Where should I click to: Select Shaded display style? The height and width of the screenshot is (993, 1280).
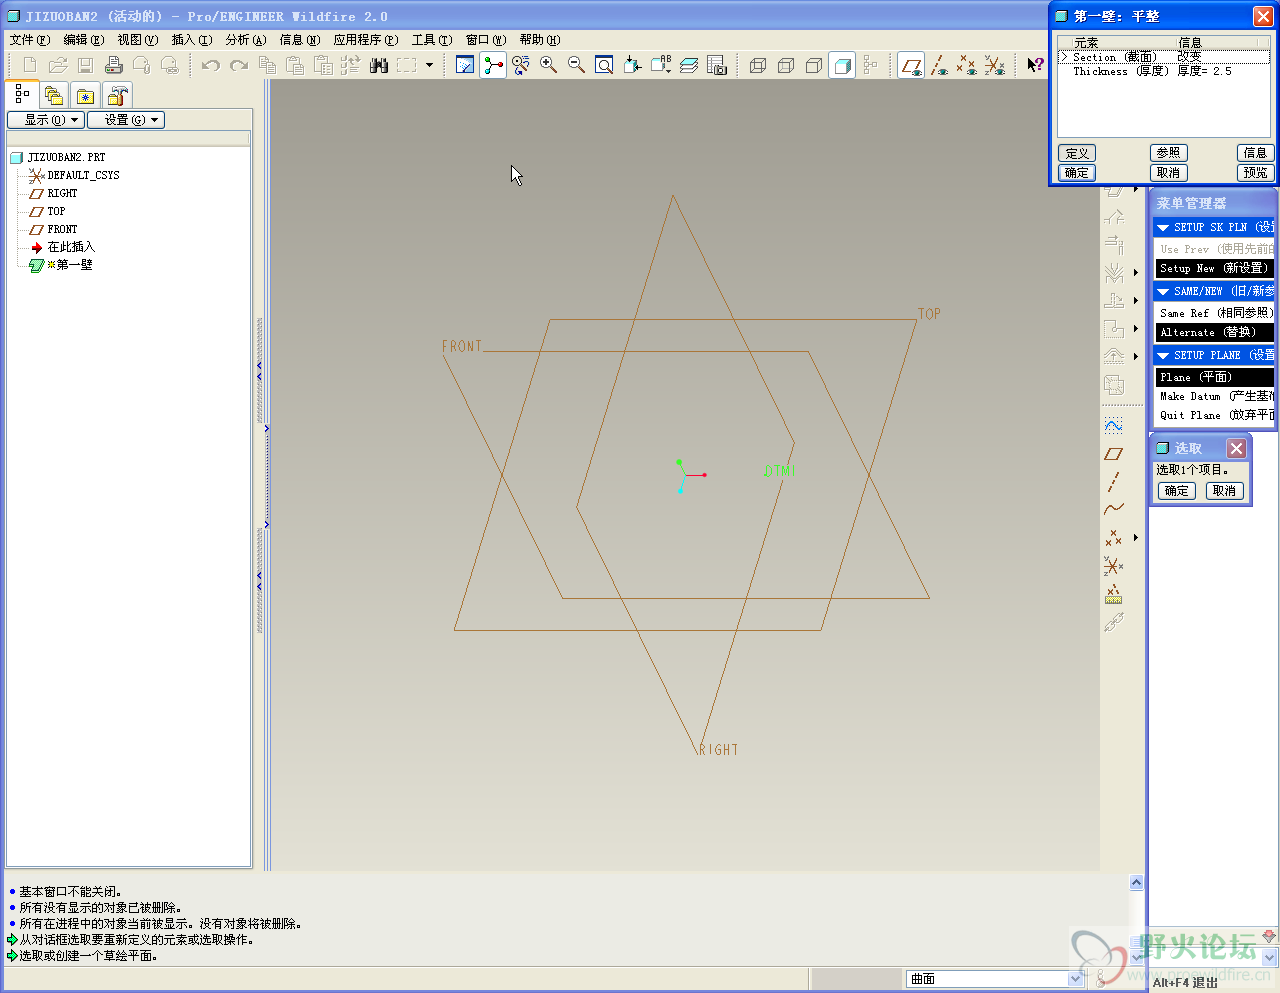[842, 65]
